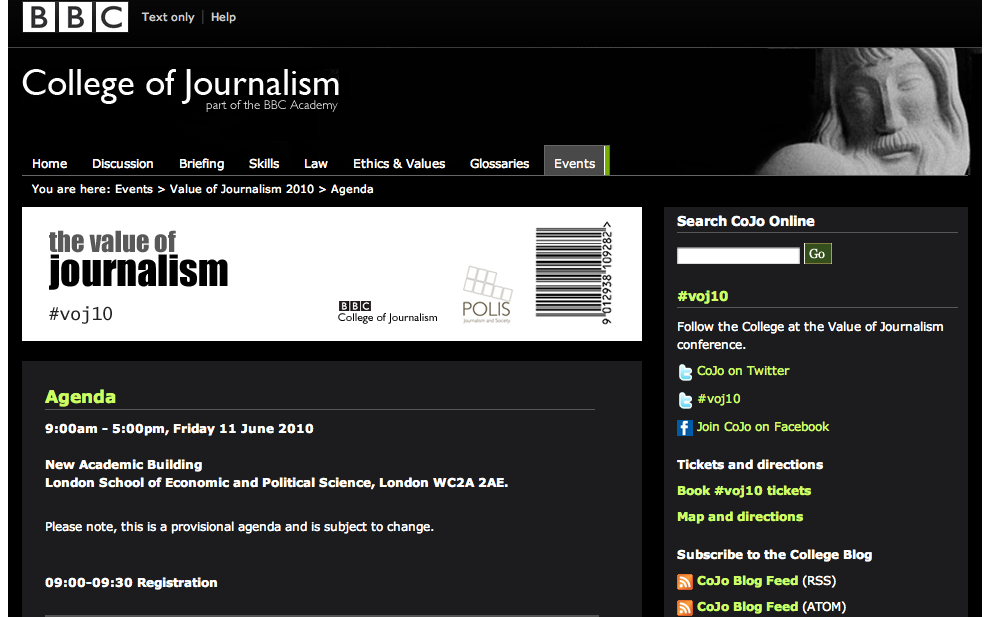The height and width of the screenshot is (617, 990).
Task: Click the 'Subscribe to the College Blog' heading
Action: click(x=774, y=554)
